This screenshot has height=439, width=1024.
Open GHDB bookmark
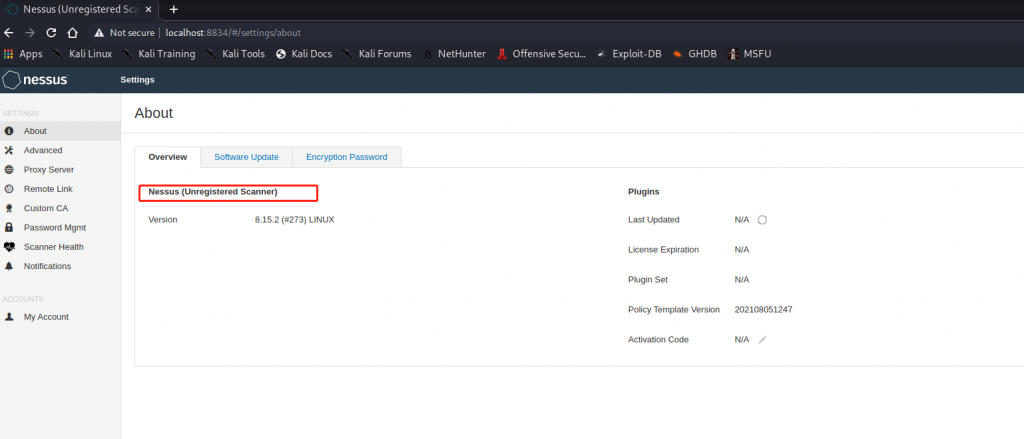[696, 54]
